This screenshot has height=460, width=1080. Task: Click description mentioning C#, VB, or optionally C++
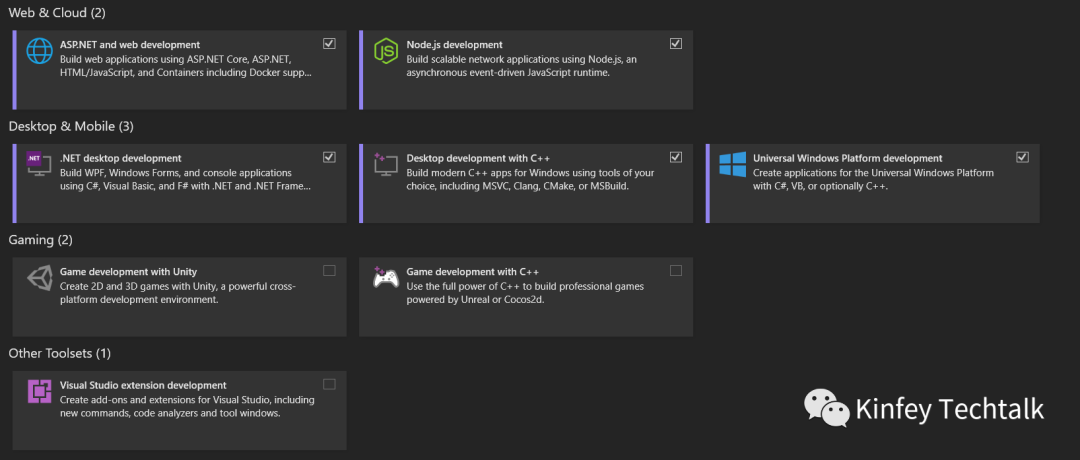(873, 179)
